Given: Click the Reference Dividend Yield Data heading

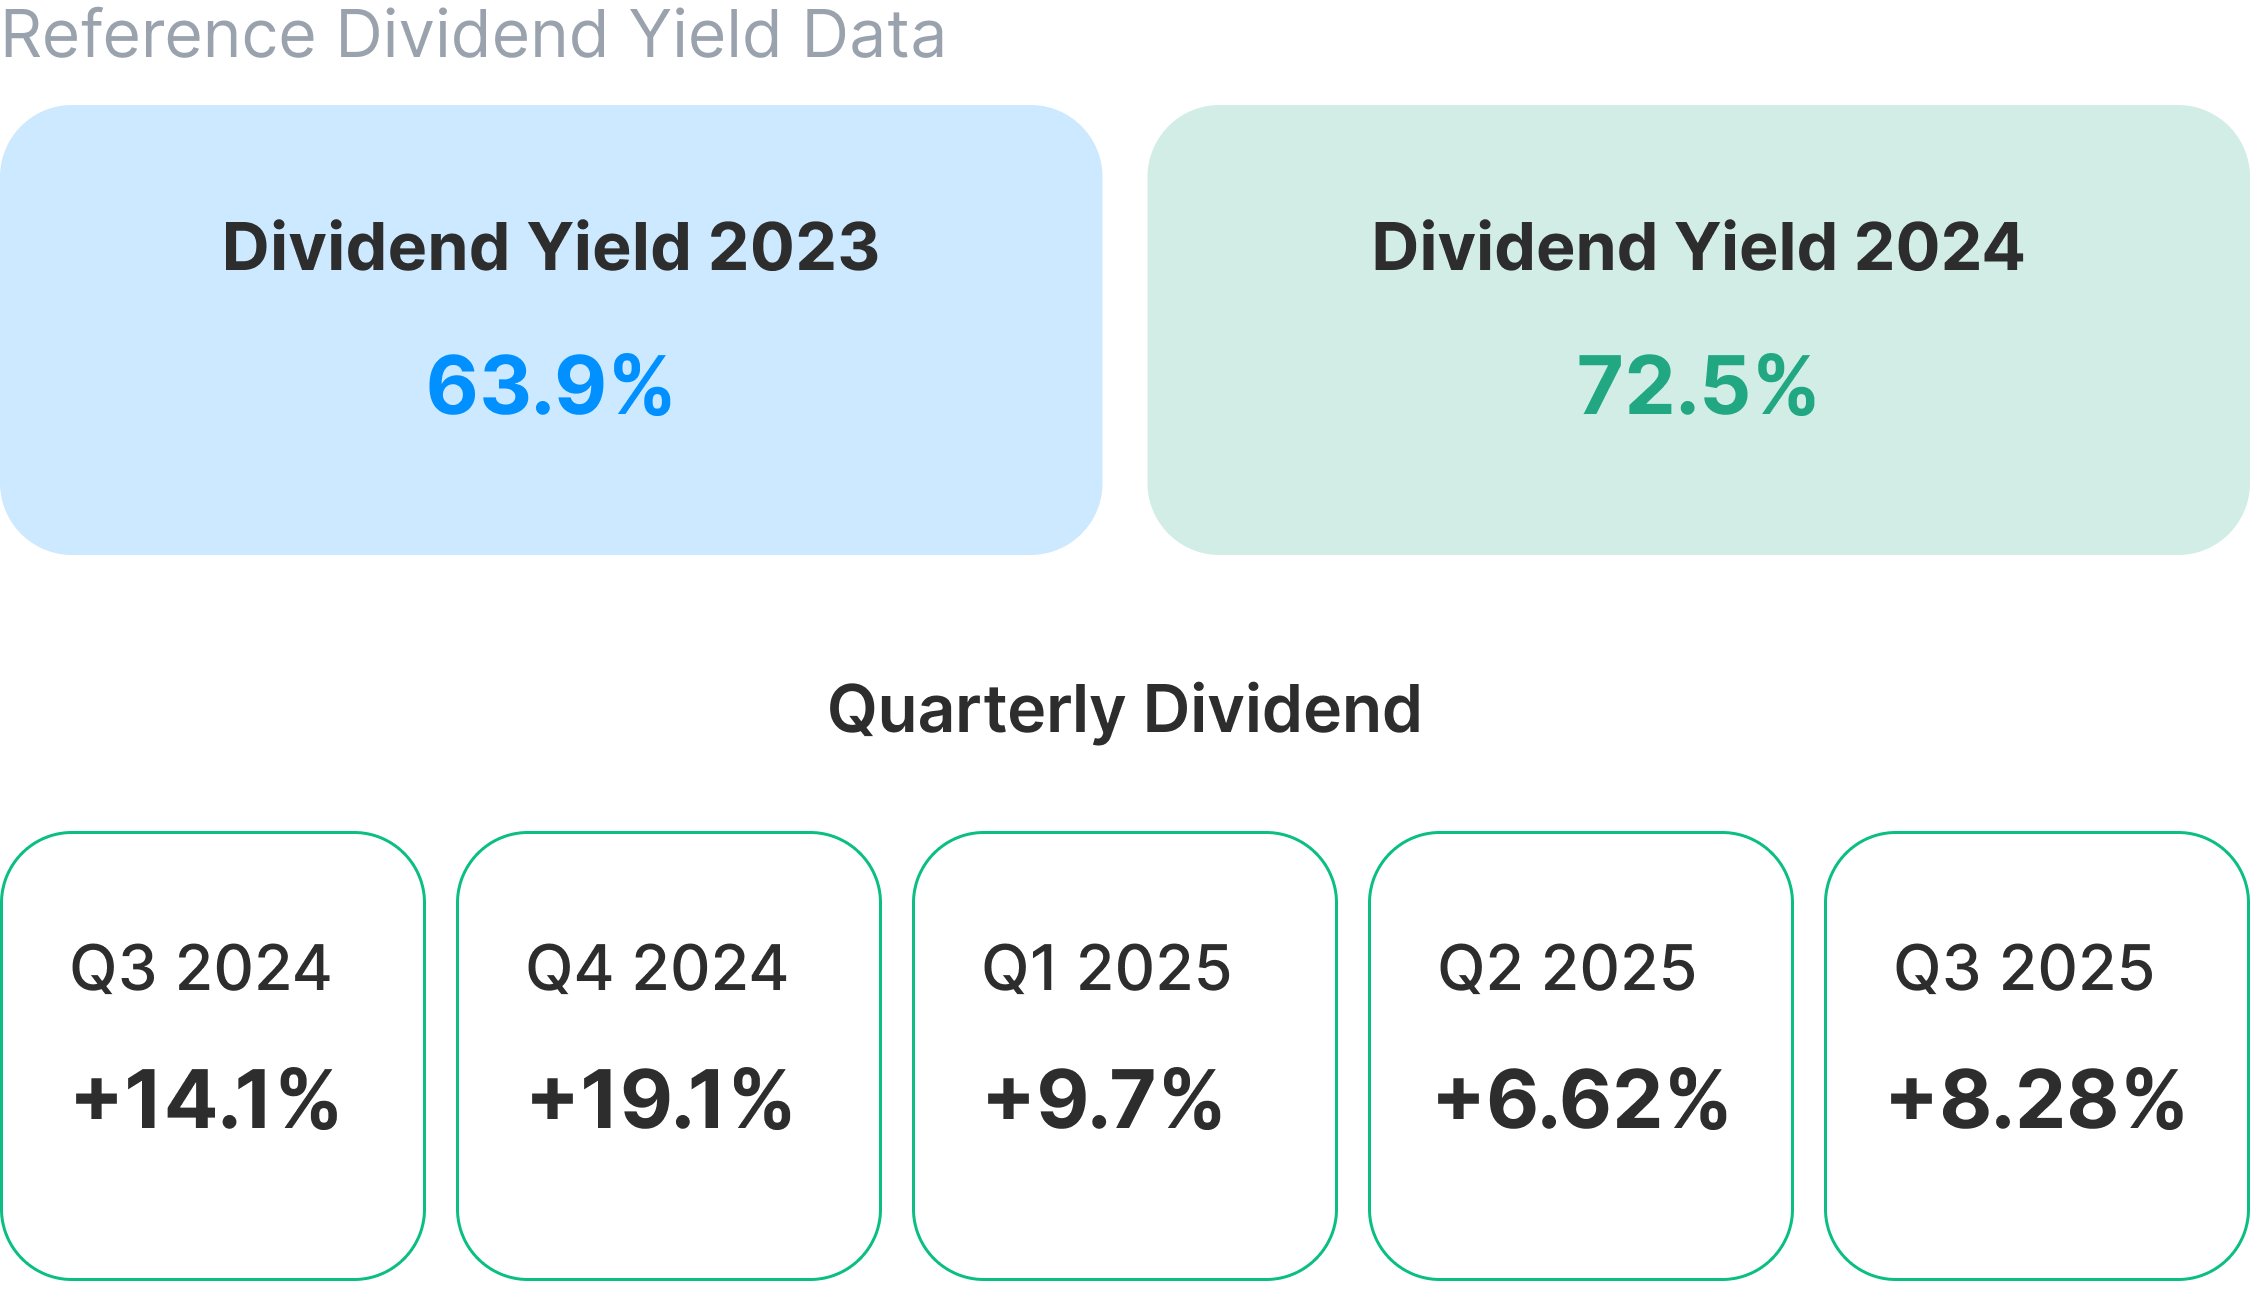Looking at the screenshot, I should pos(473,34).
